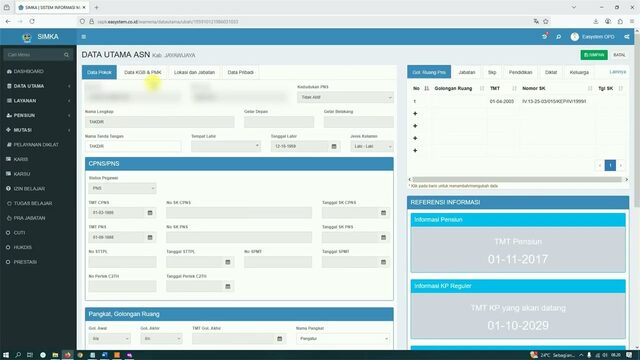Open Windows Start menu
The image size is (640, 360).
tap(6, 355)
